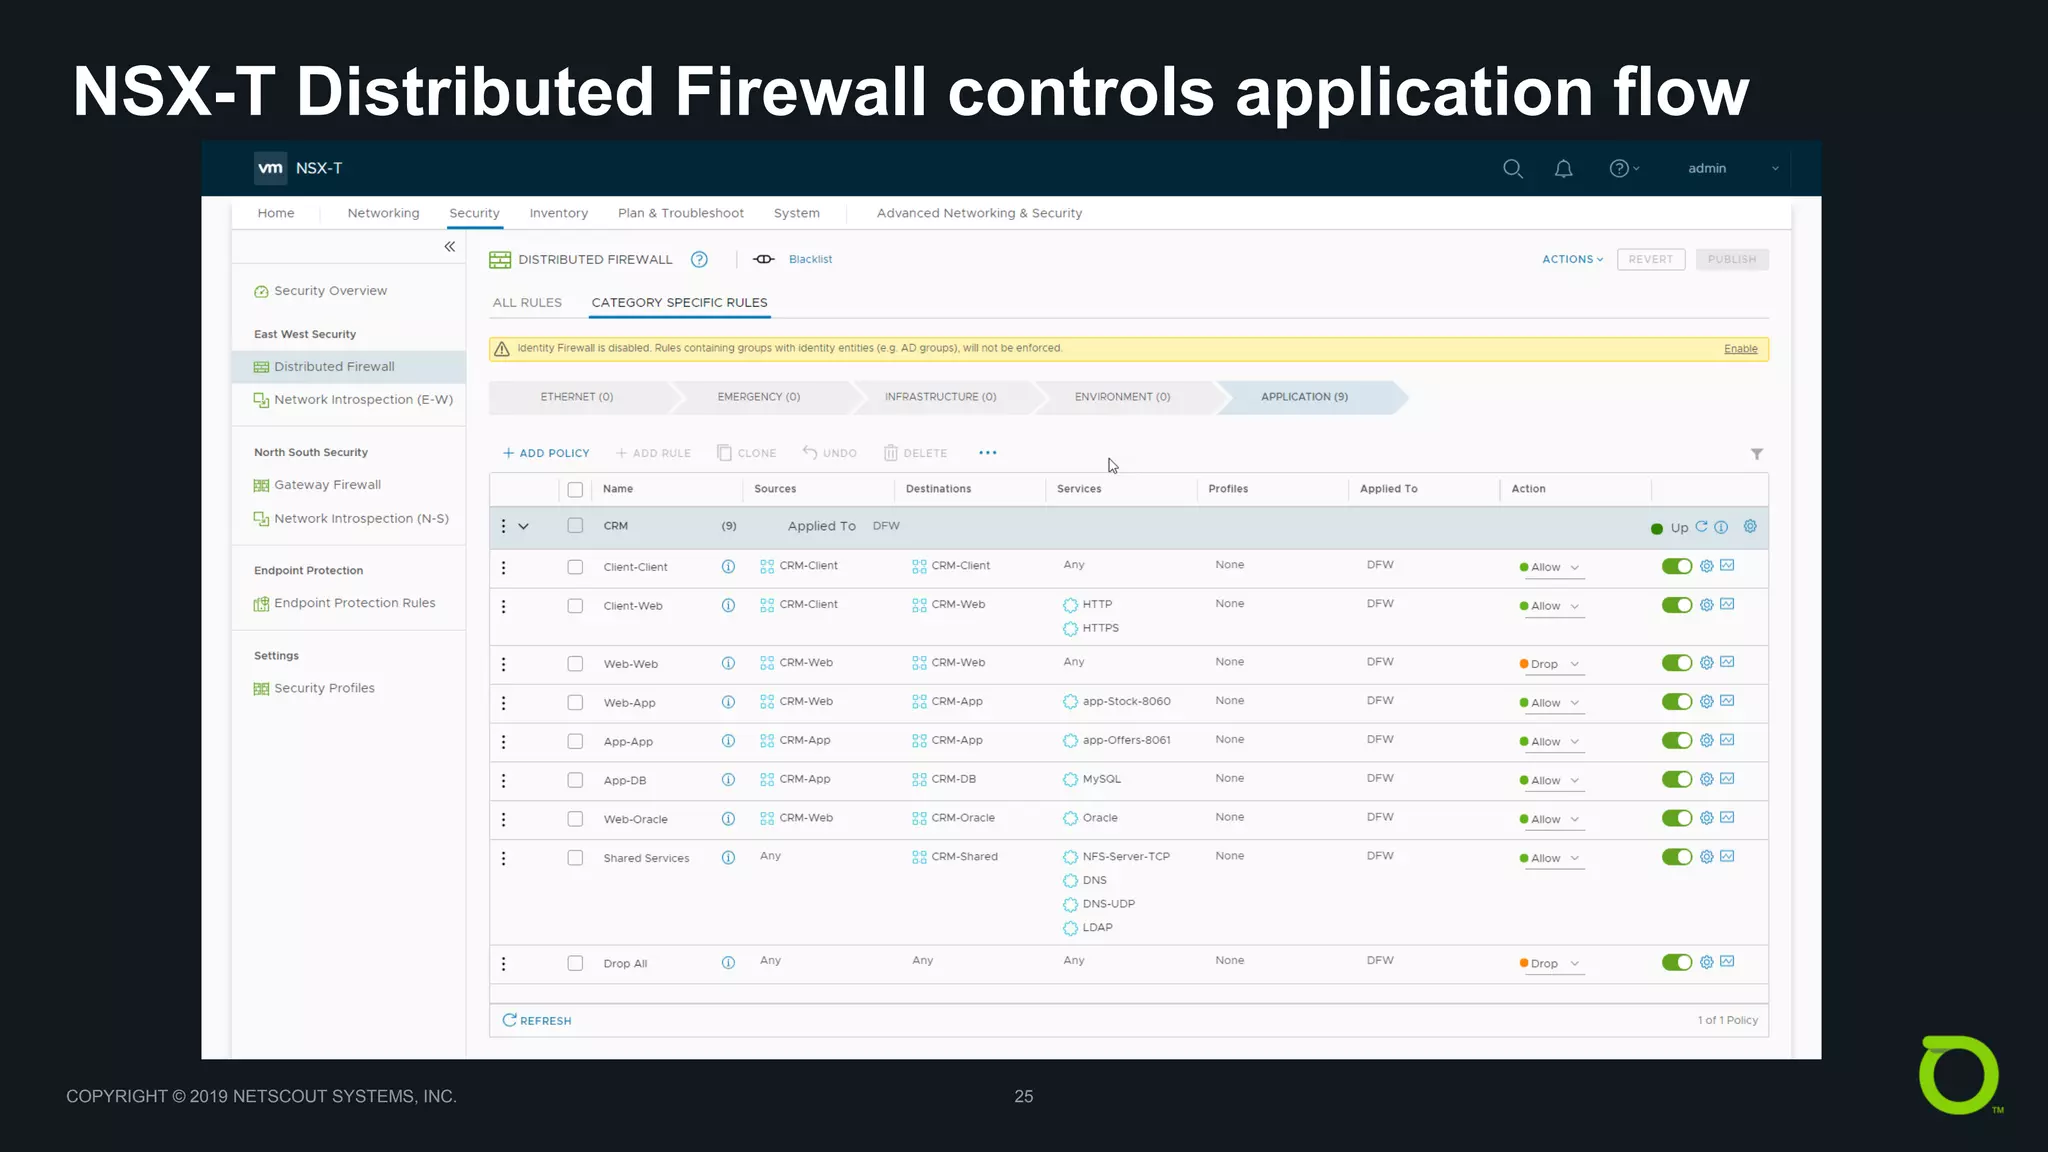The width and height of the screenshot is (2048, 1152).
Task: Collapse the CRM policy chevron
Action: pos(523,527)
